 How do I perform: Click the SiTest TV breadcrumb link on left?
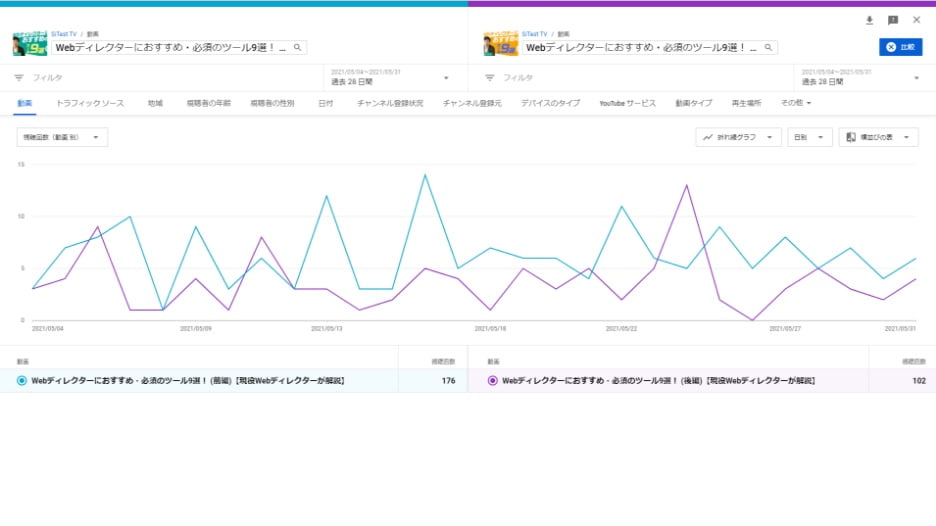click(x=65, y=33)
